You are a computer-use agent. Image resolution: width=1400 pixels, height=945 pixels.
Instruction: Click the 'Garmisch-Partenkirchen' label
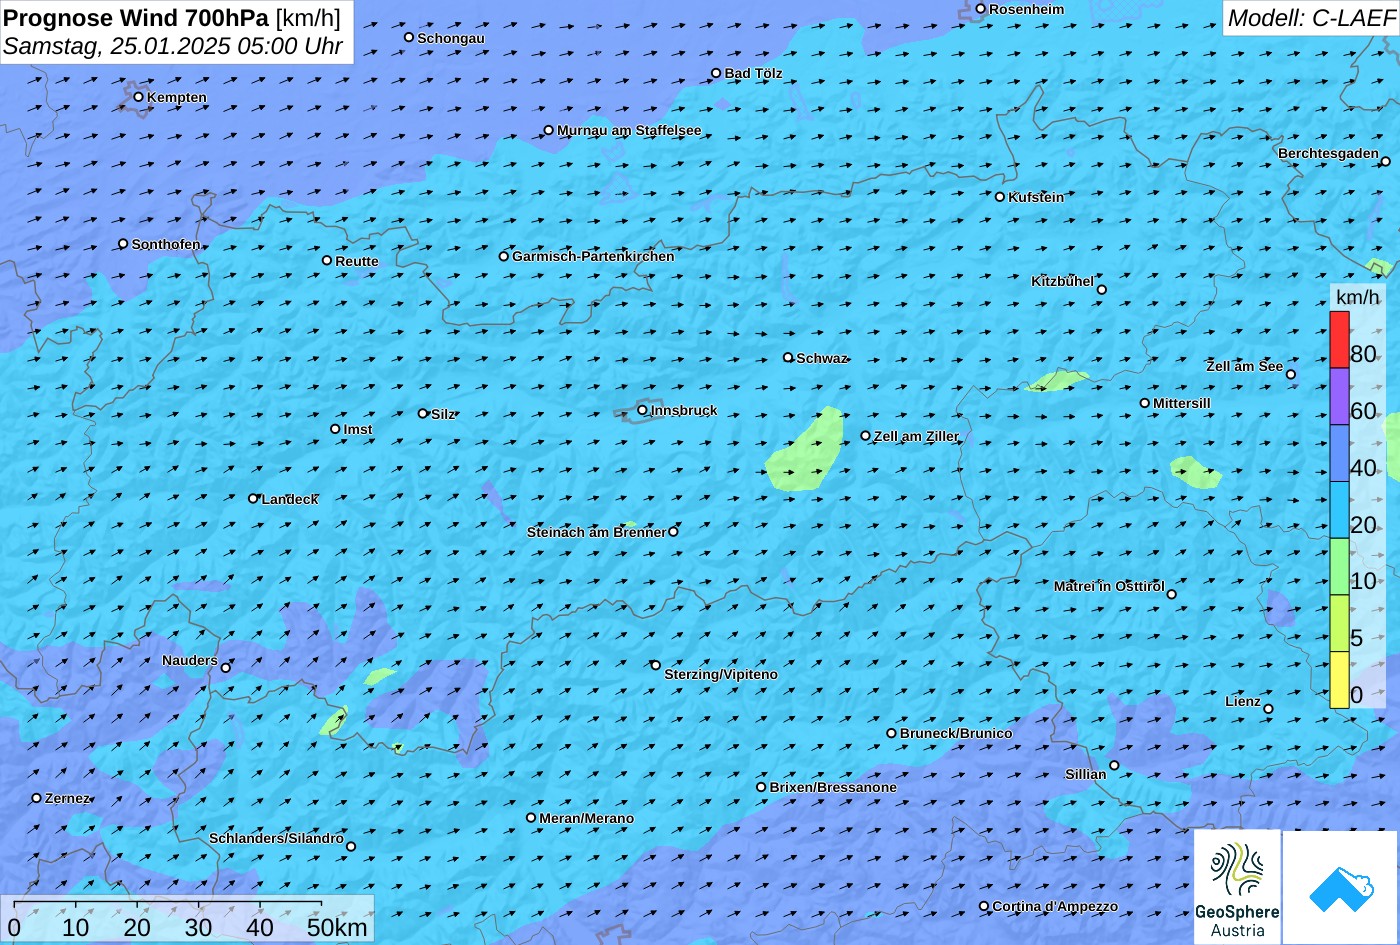point(593,256)
